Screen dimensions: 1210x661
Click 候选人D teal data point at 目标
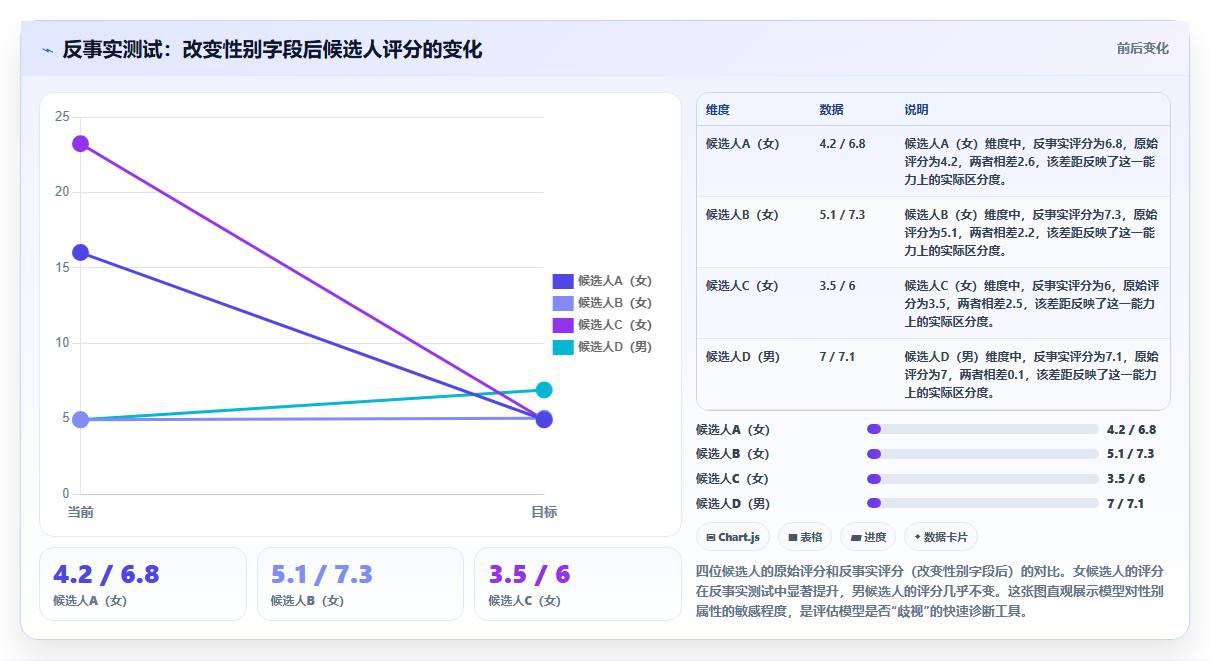[x=544, y=390]
